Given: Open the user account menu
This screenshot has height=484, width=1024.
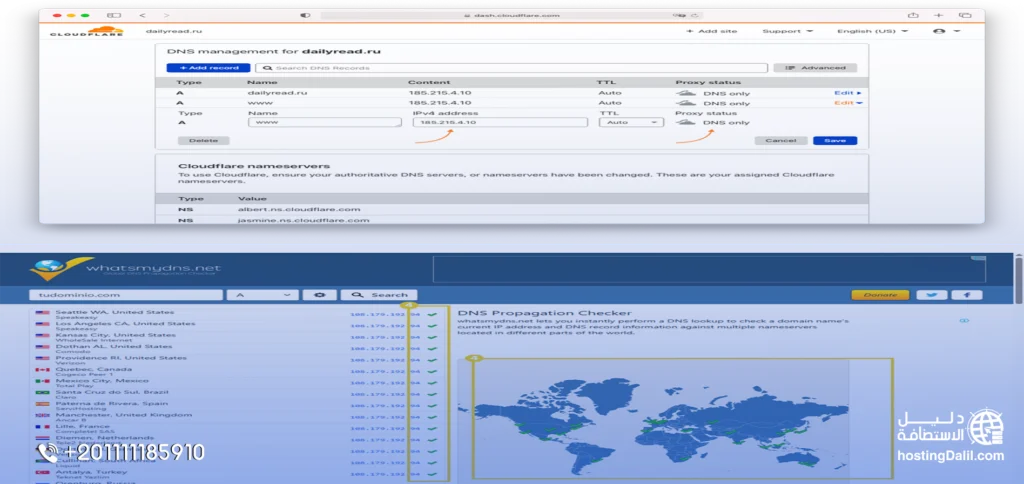Looking at the screenshot, I should click(x=946, y=31).
